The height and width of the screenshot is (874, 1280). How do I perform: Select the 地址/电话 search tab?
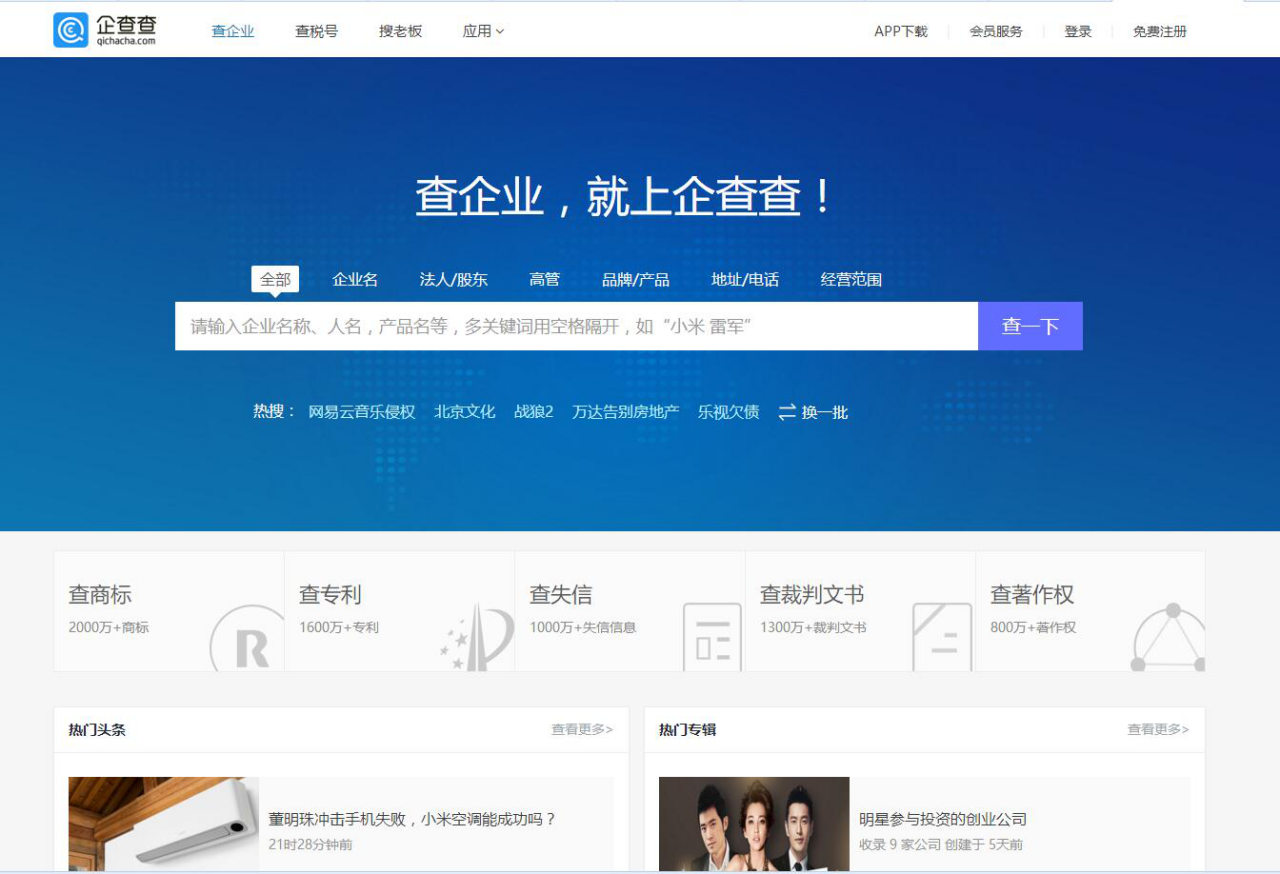[x=745, y=280]
